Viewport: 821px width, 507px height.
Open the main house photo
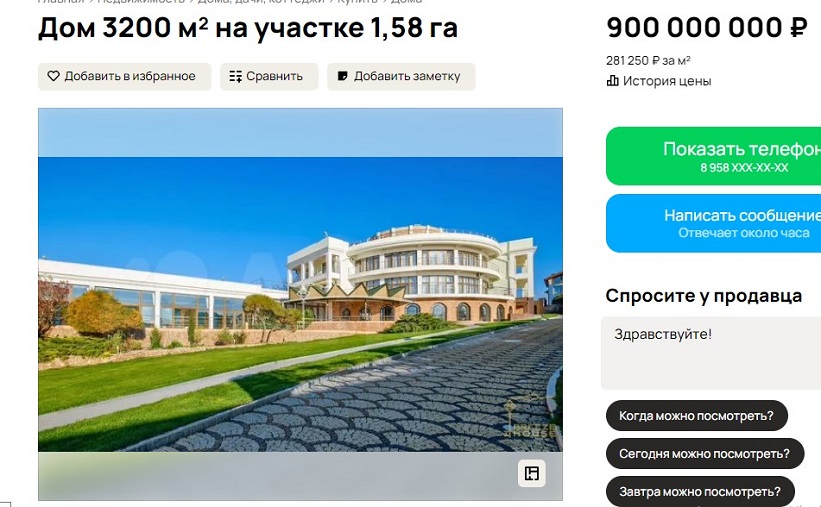pyautogui.click(x=301, y=304)
